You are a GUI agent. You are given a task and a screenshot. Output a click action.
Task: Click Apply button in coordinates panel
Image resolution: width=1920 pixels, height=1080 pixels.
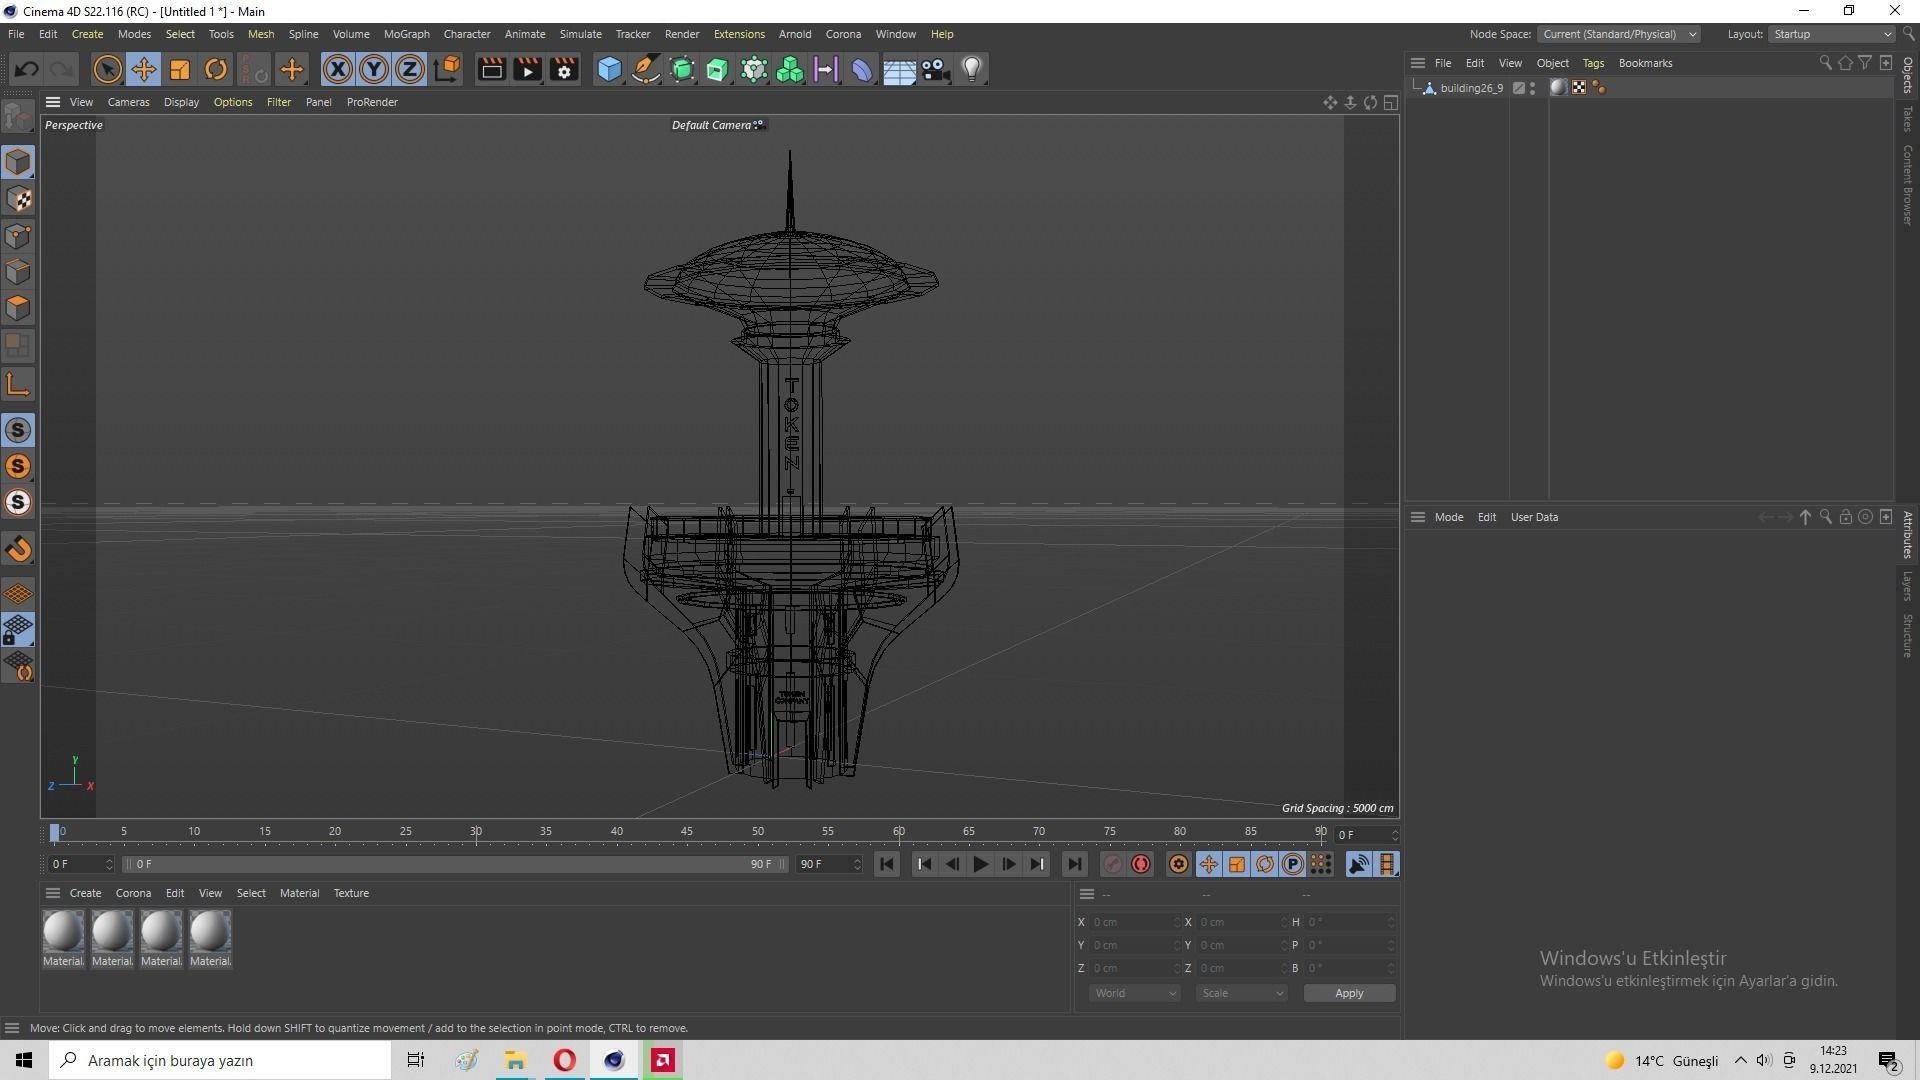[1349, 993]
